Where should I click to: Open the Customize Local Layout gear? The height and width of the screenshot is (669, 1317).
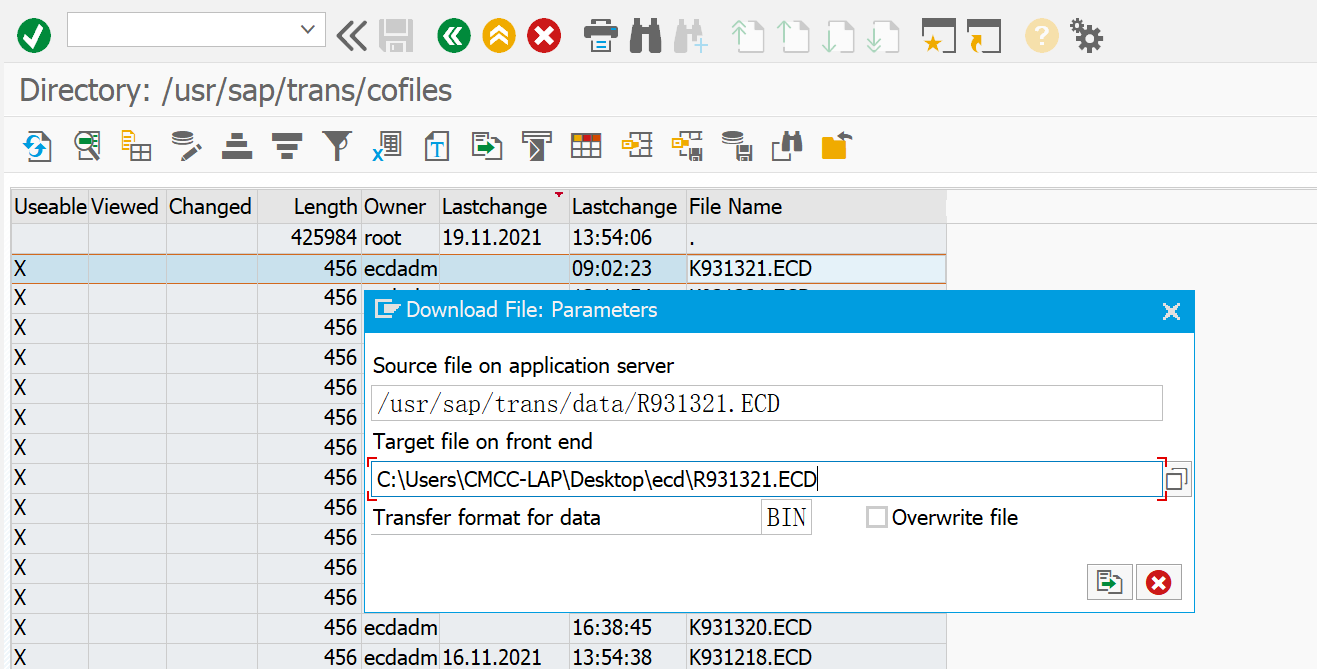pyautogui.click(x=1086, y=37)
